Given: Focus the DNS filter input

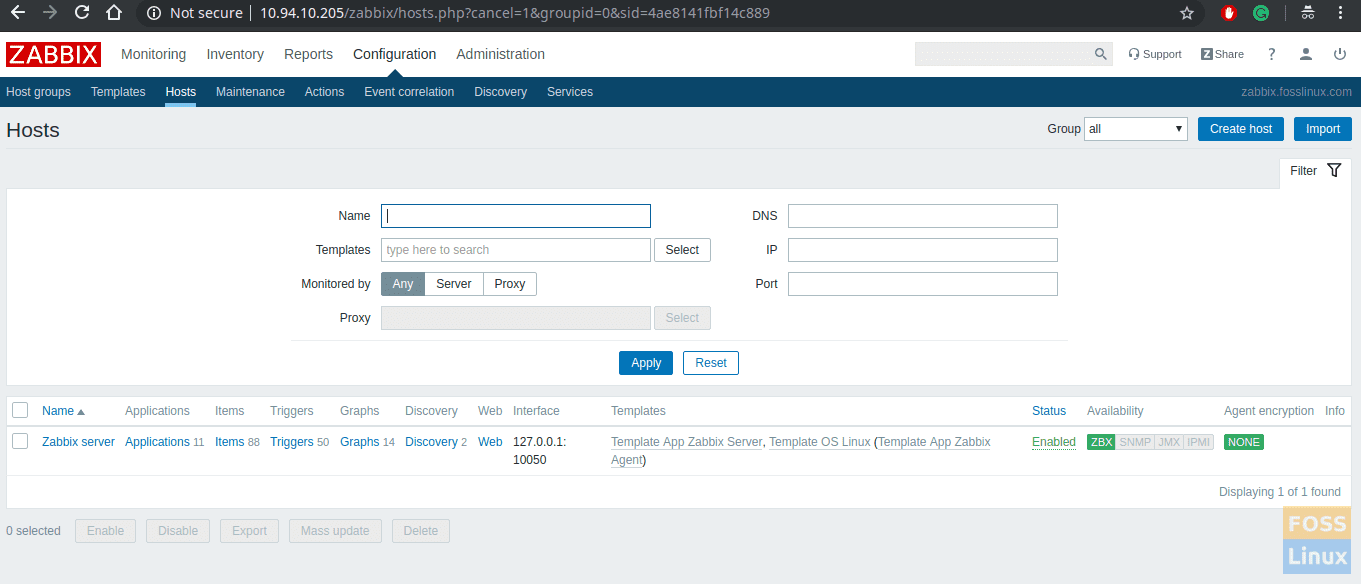Looking at the screenshot, I should click(x=923, y=216).
